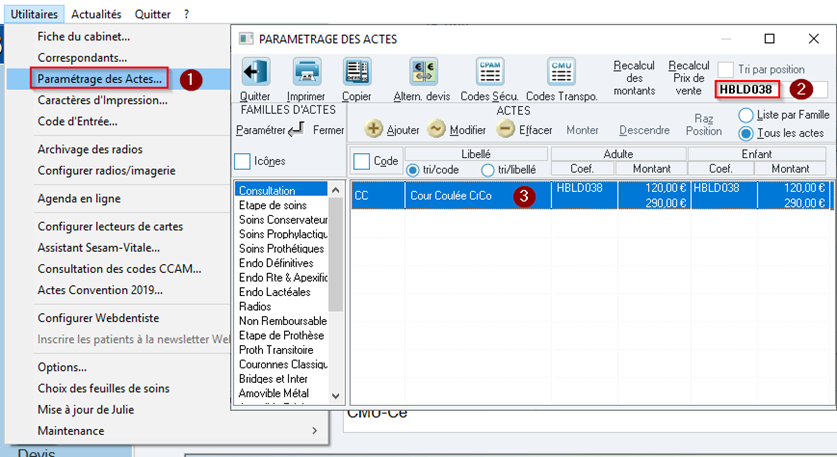Screen dimensions: 837x457
Task: Choose Code d'Entrée... menu entry
Action: [x=77, y=122]
